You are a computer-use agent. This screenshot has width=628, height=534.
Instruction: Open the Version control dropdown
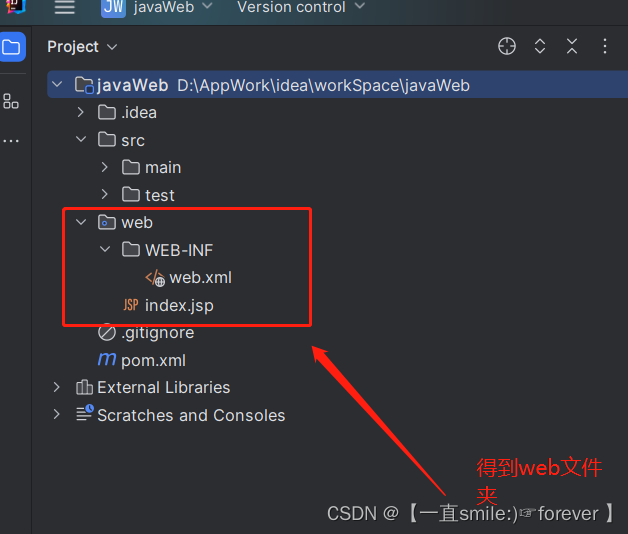tap(301, 7)
